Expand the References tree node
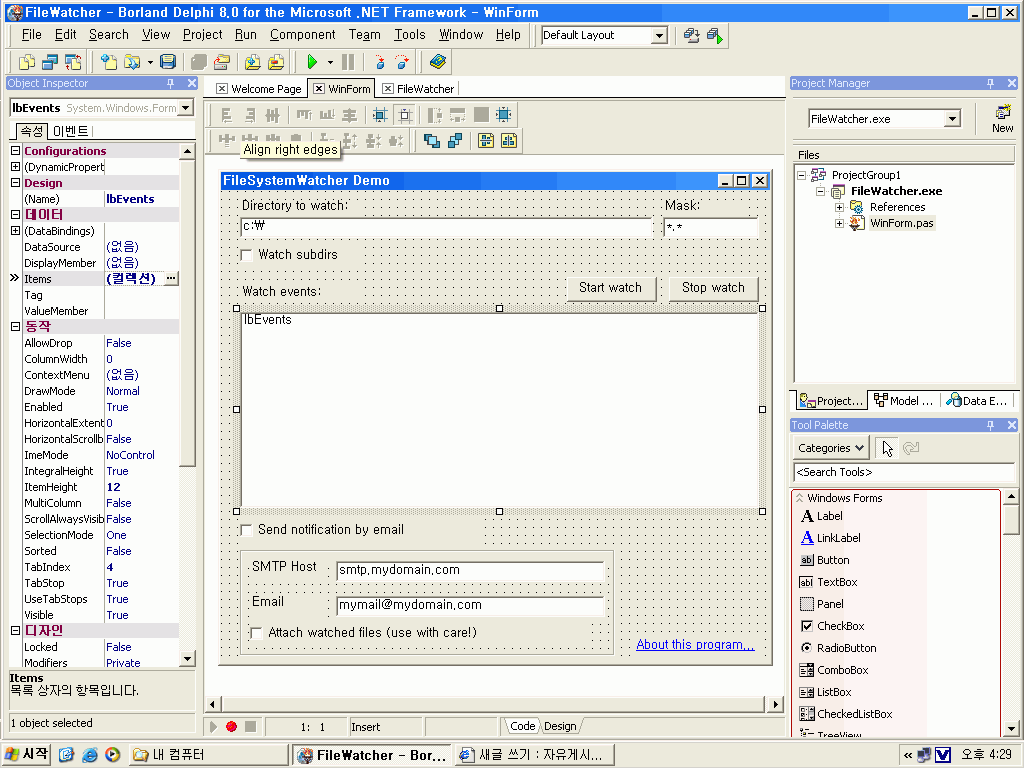Screen dimensions: 1024x768 (840, 207)
